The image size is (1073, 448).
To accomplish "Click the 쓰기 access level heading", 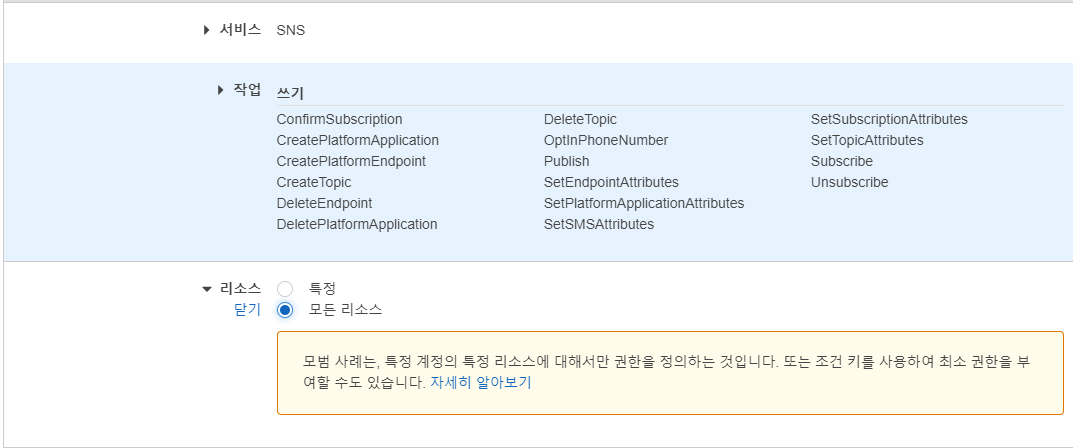I will [x=290, y=94].
